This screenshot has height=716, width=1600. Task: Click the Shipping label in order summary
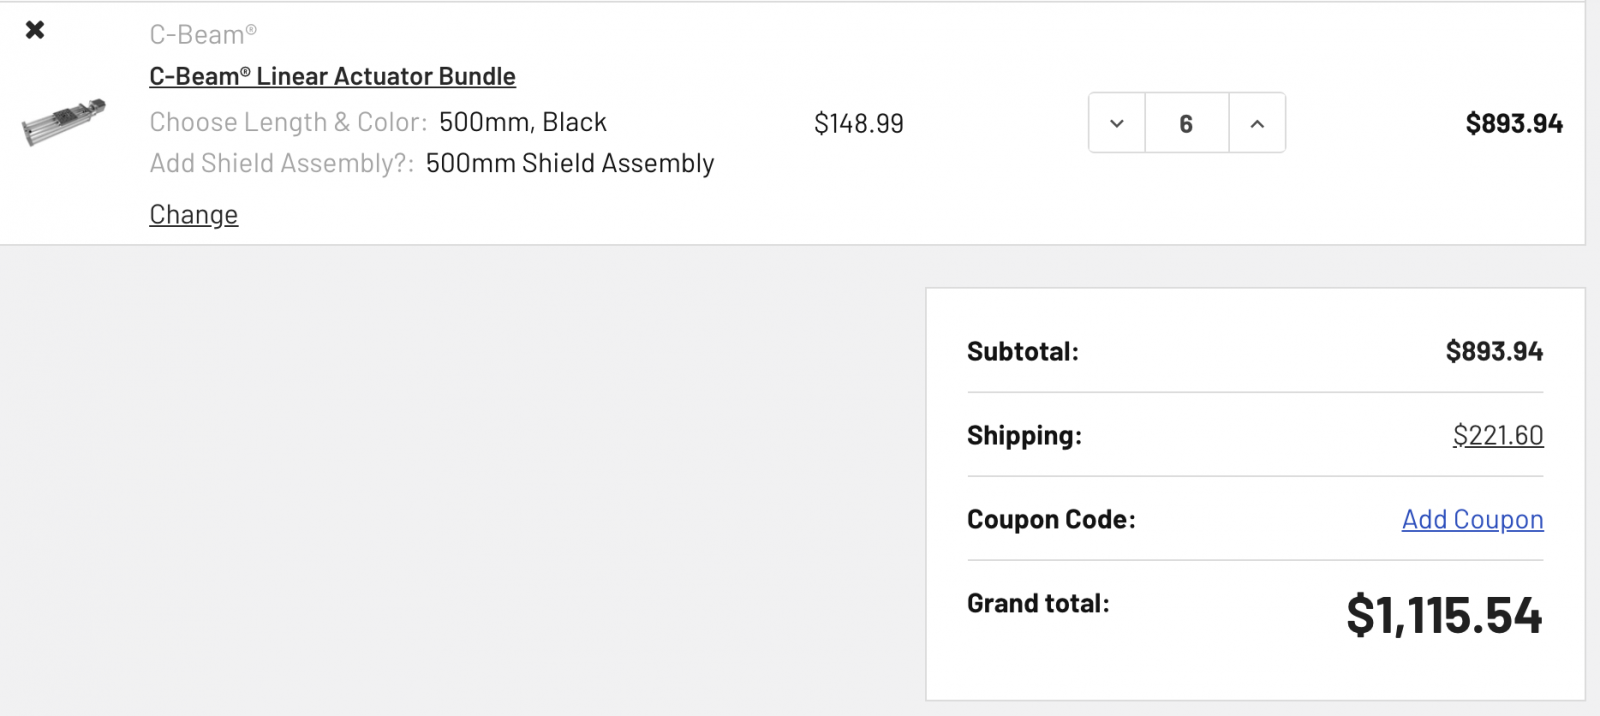click(x=1024, y=436)
